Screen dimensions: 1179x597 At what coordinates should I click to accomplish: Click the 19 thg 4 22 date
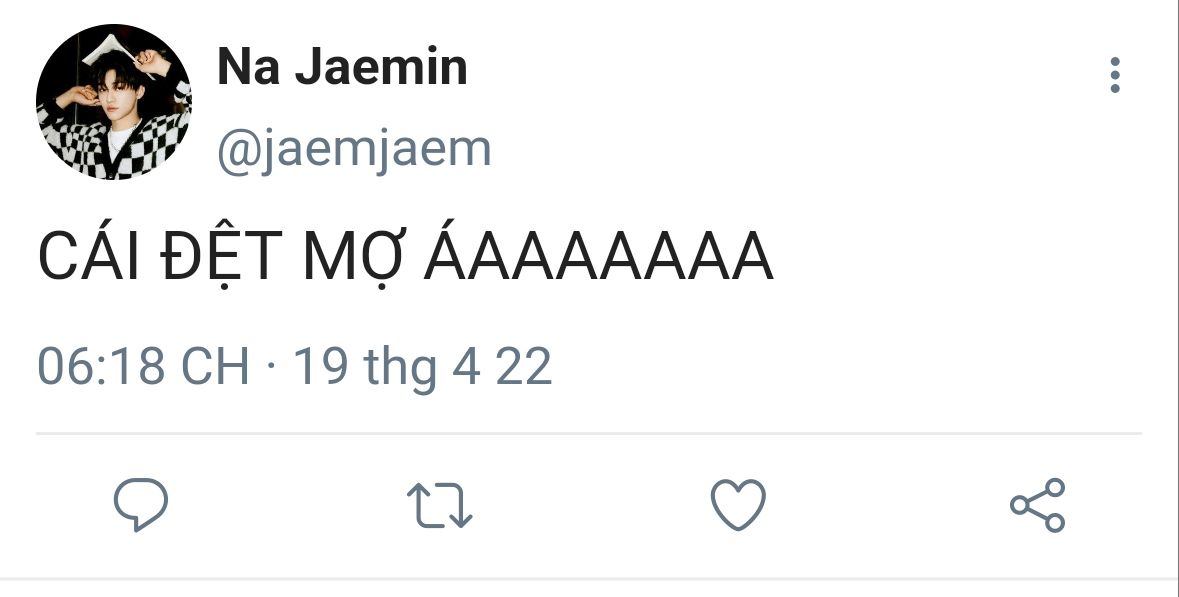click(423, 367)
